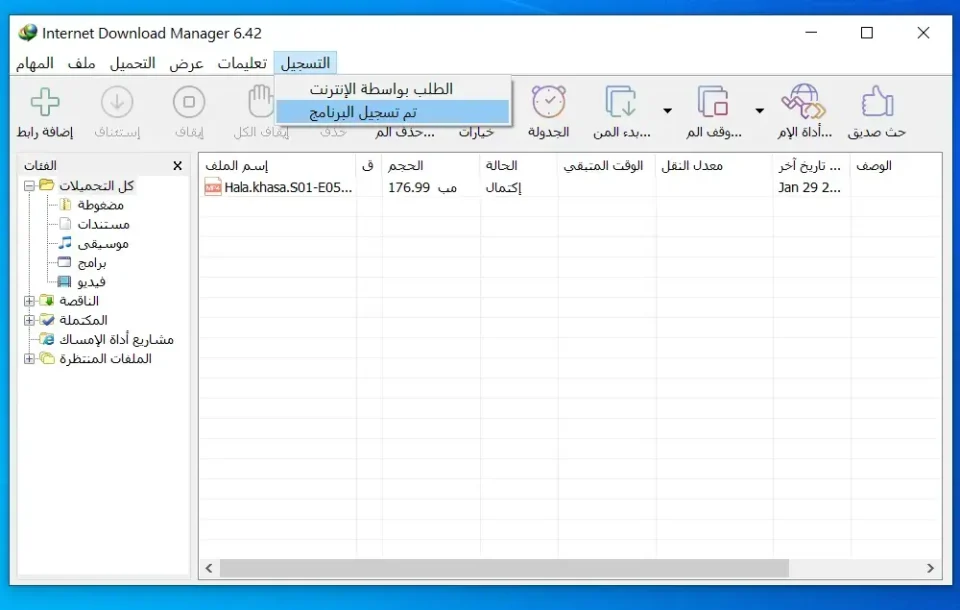Expand the Finished (المكتملة) category node
This screenshot has height=610, width=960.
click(x=30, y=320)
